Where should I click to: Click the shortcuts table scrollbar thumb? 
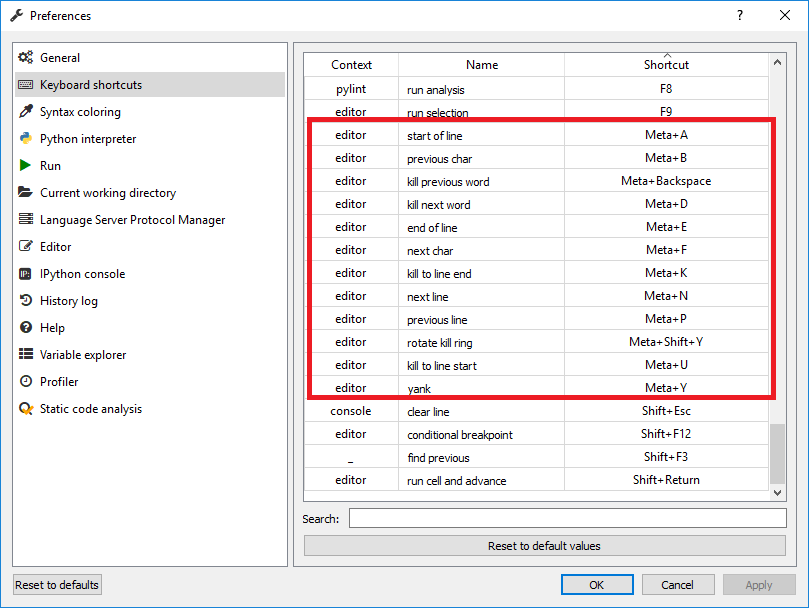[x=778, y=453]
